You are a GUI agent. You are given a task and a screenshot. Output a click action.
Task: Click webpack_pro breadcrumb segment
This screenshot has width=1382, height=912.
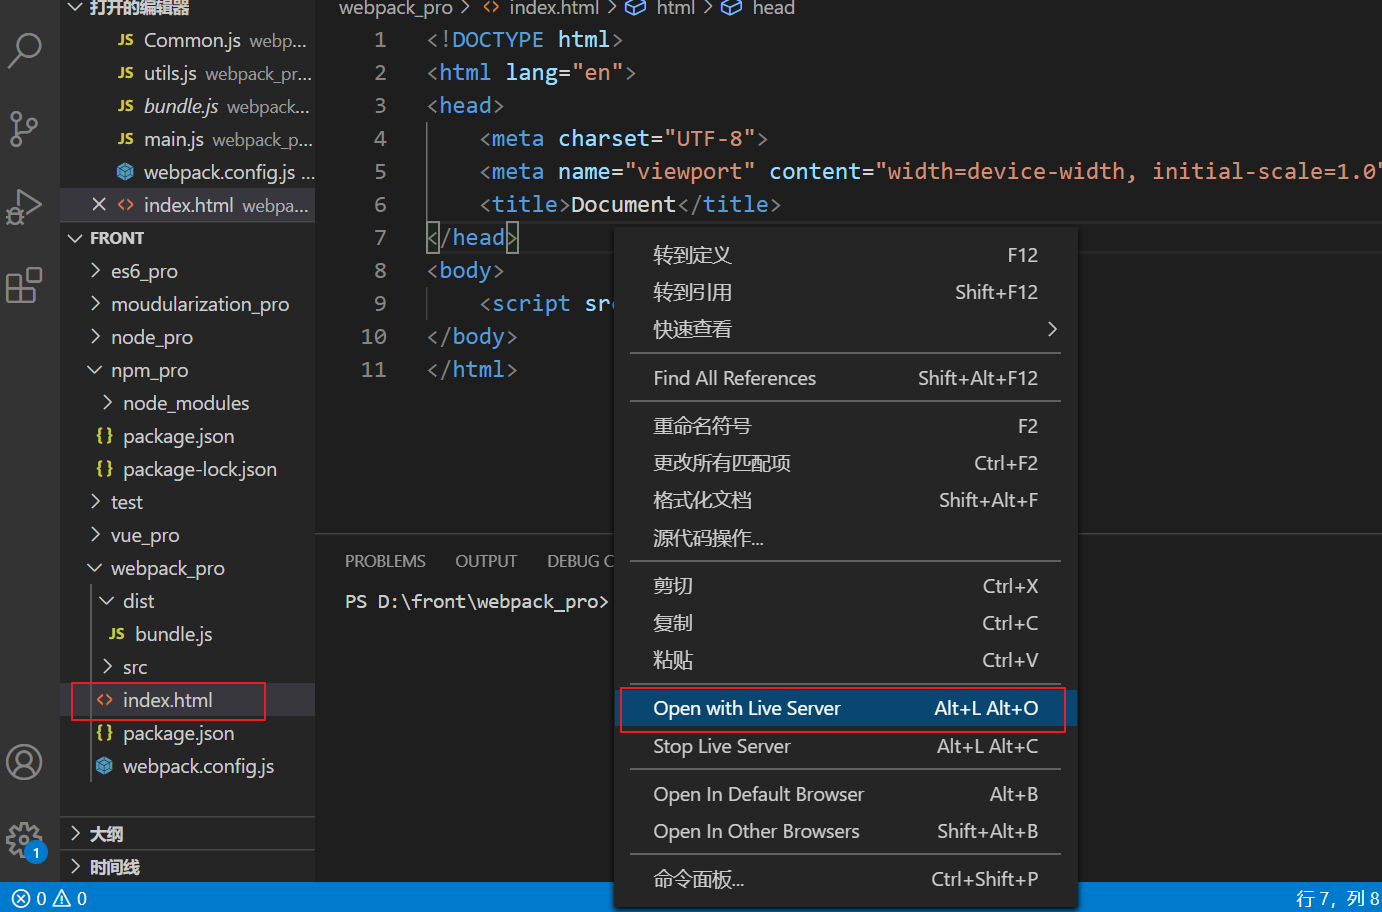[x=396, y=8]
